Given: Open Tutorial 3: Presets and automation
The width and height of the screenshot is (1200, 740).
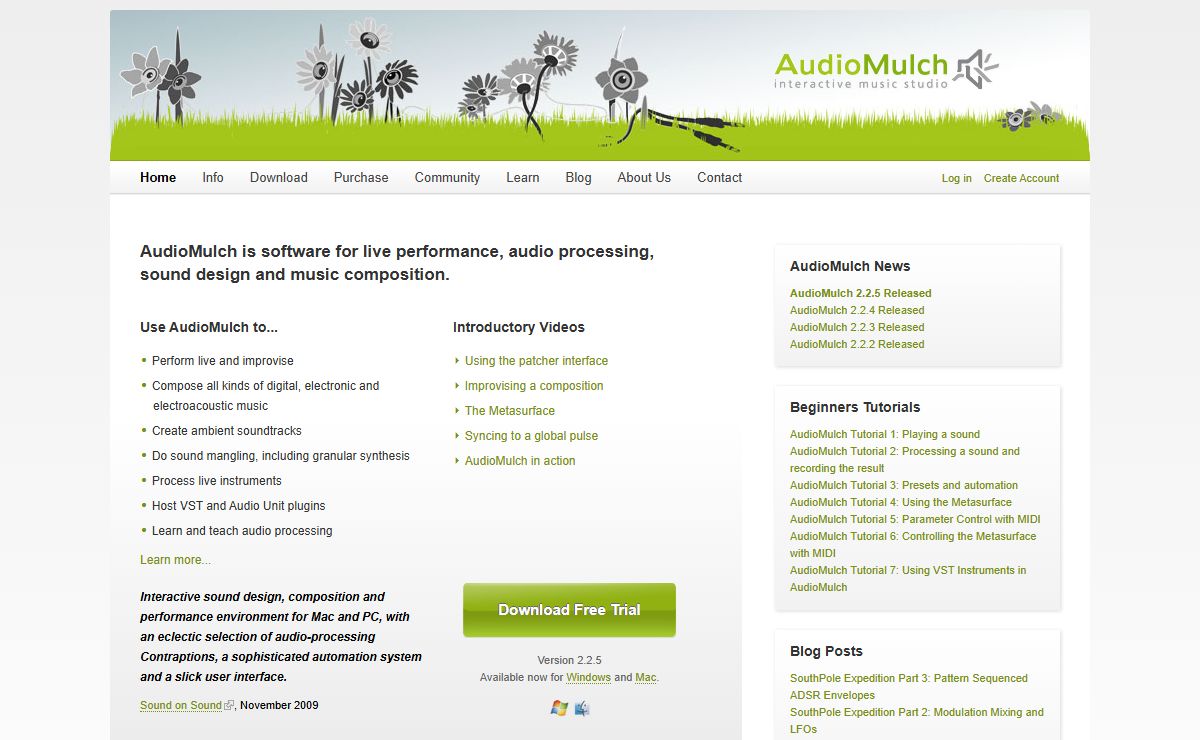Looking at the screenshot, I should coord(904,485).
